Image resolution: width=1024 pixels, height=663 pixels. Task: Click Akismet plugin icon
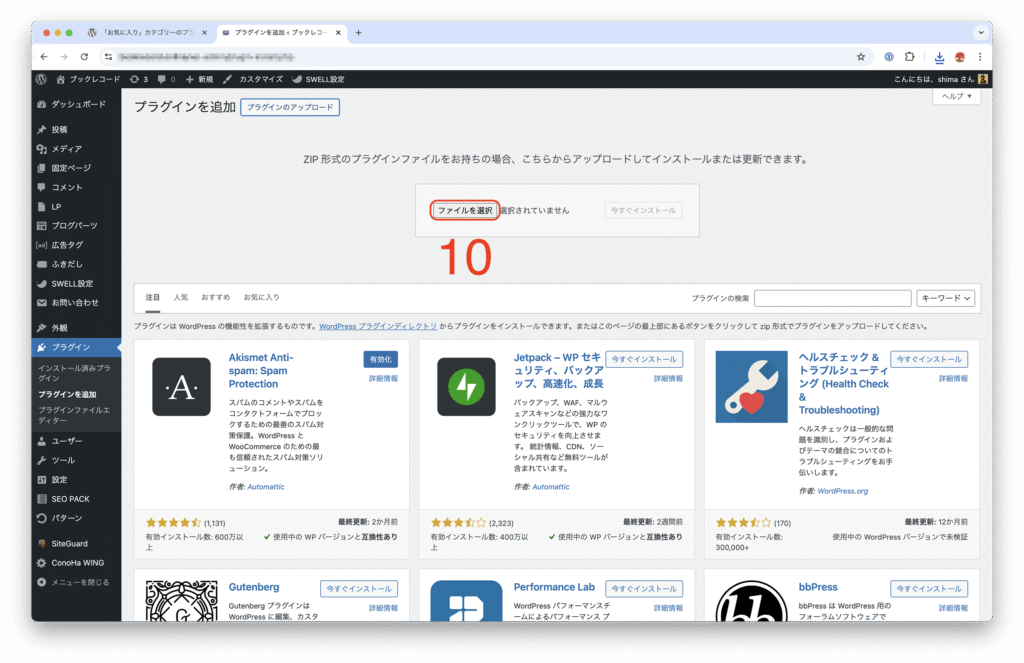(182, 387)
